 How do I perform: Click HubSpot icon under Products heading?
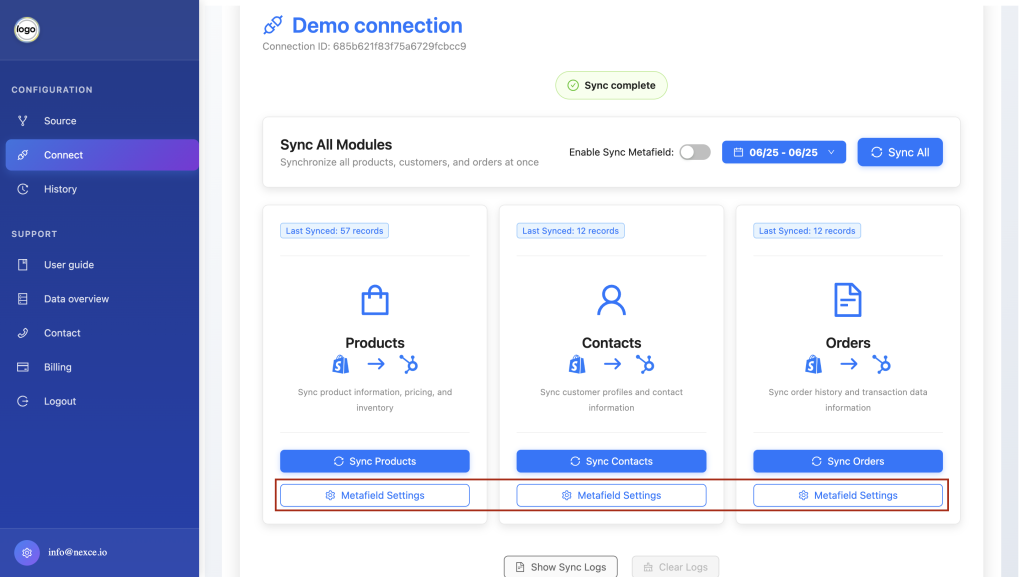409,364
